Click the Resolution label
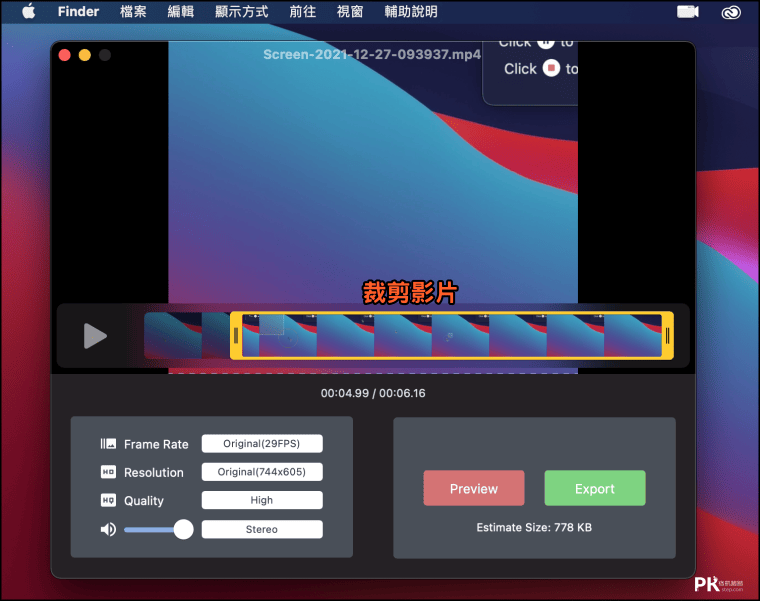The height and width of the screenshot is (601, 760). pos(154,472)
